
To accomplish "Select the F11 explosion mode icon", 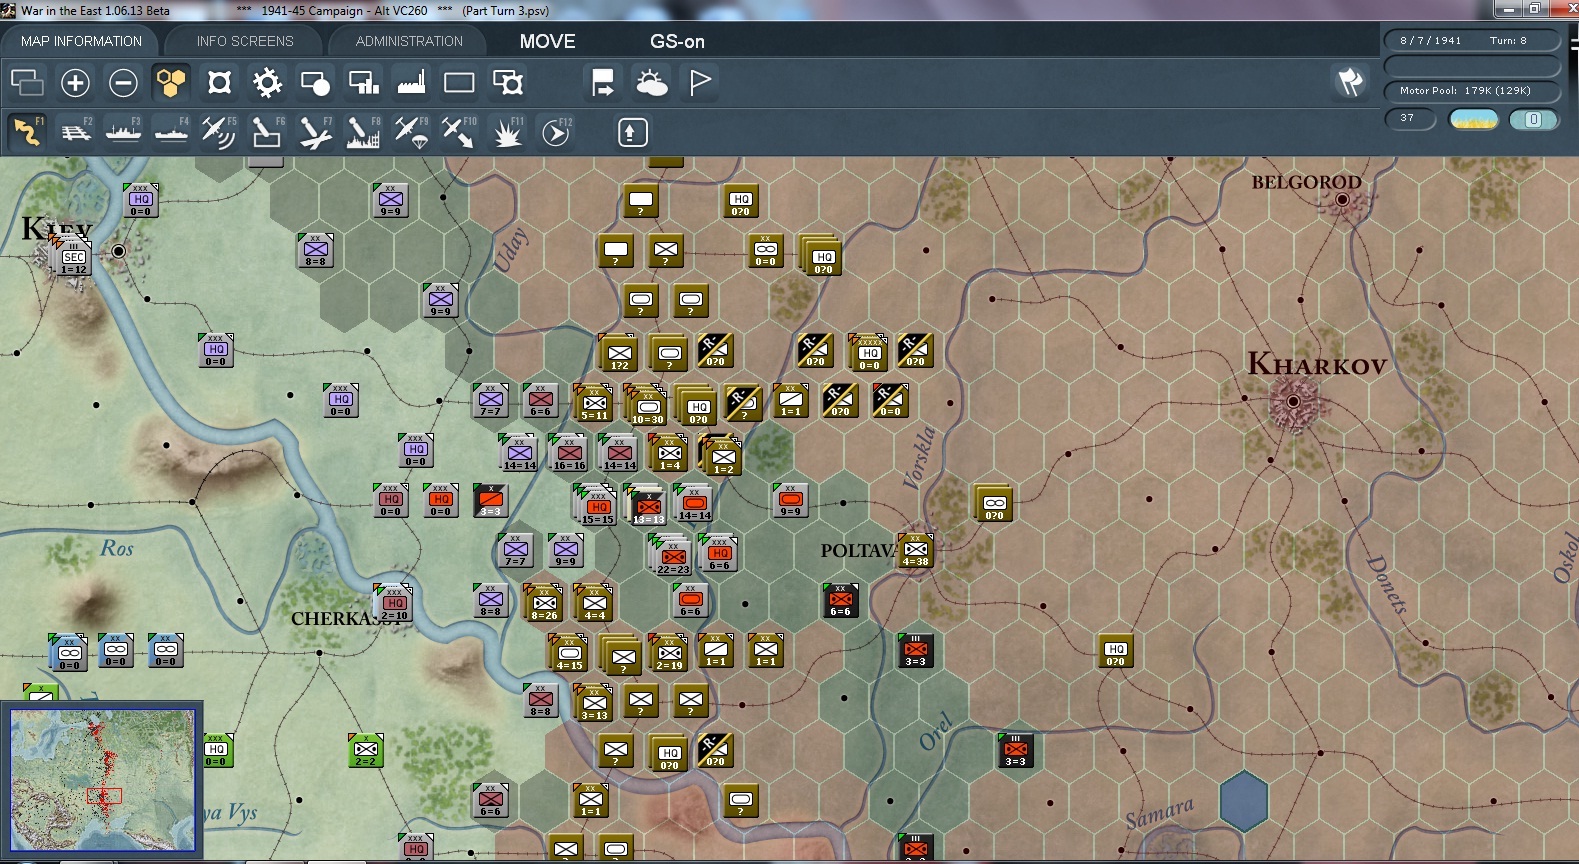I will 508,132.
